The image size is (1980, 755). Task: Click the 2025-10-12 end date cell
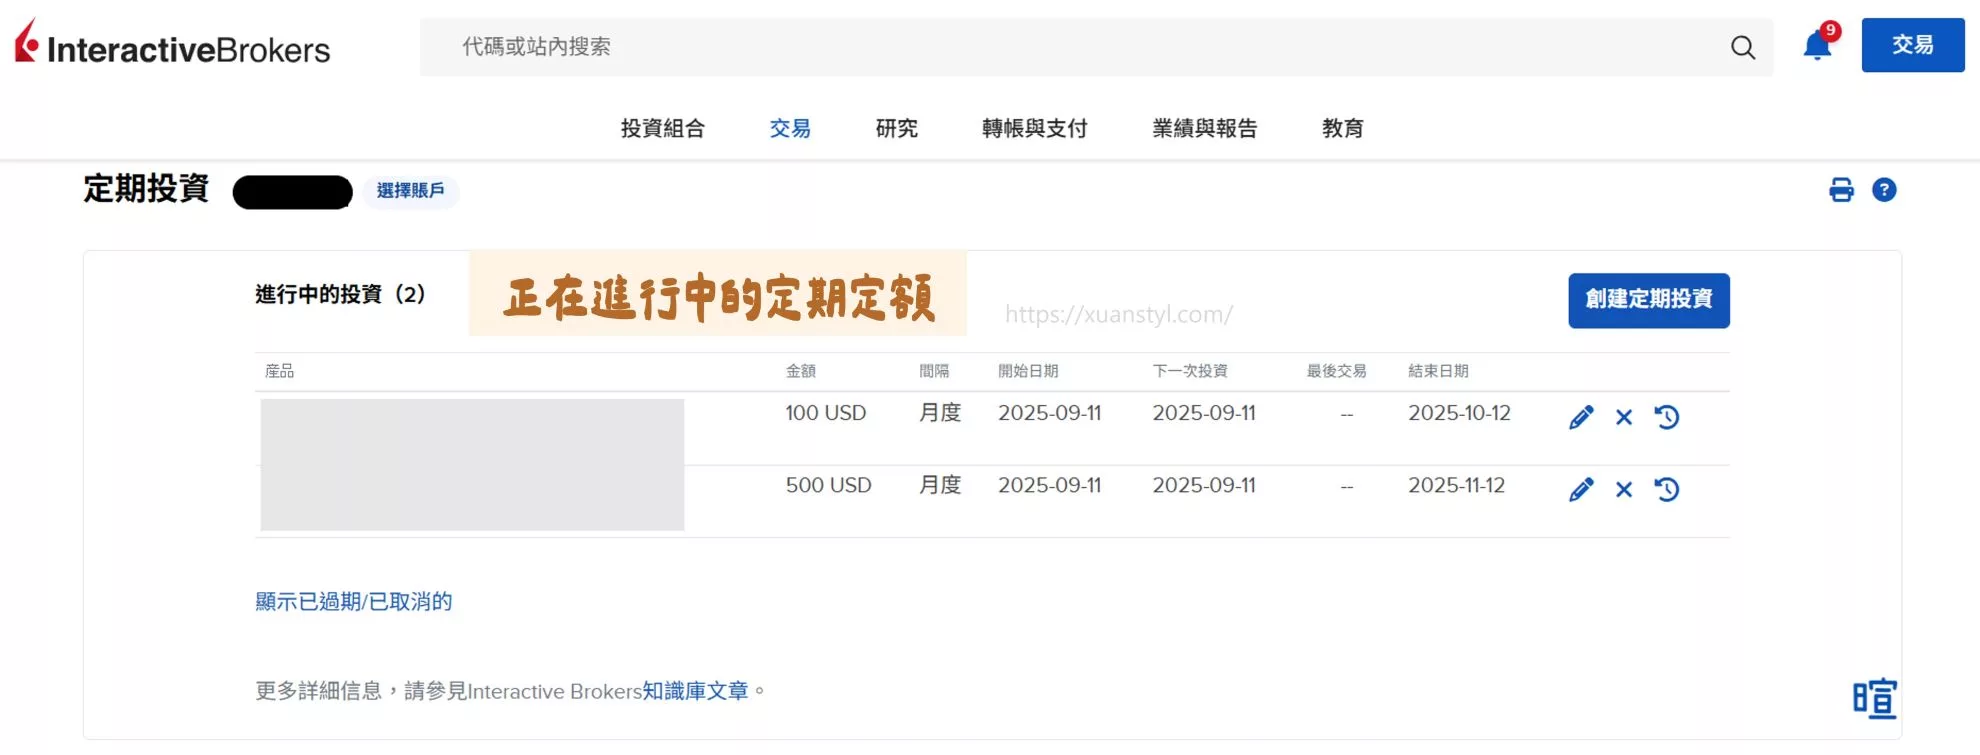point(1459,413)
